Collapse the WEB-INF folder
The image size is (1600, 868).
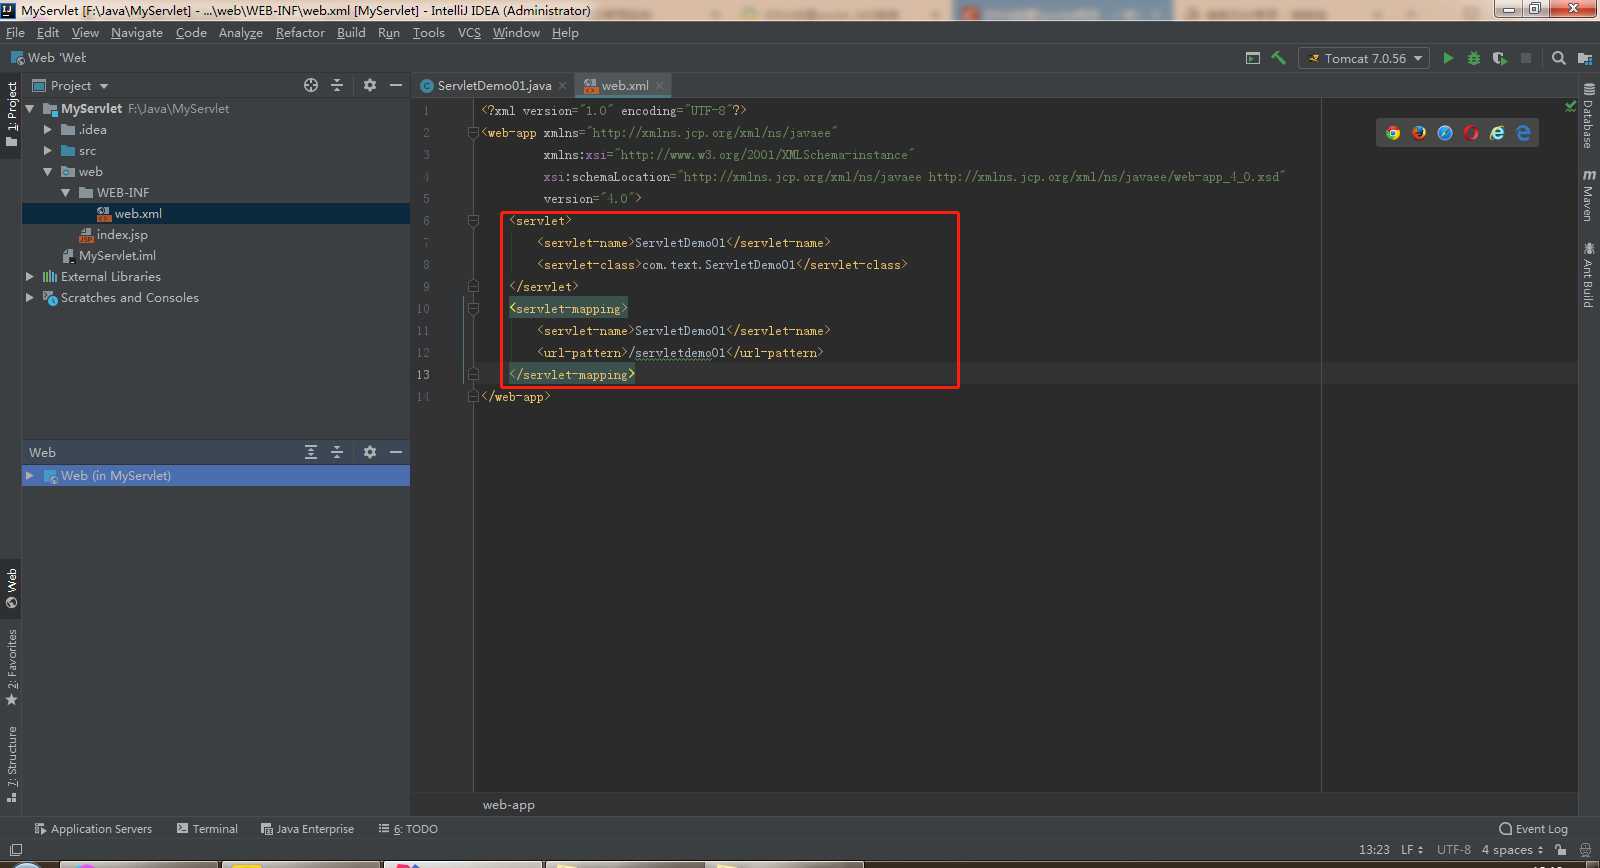point(66,193)
